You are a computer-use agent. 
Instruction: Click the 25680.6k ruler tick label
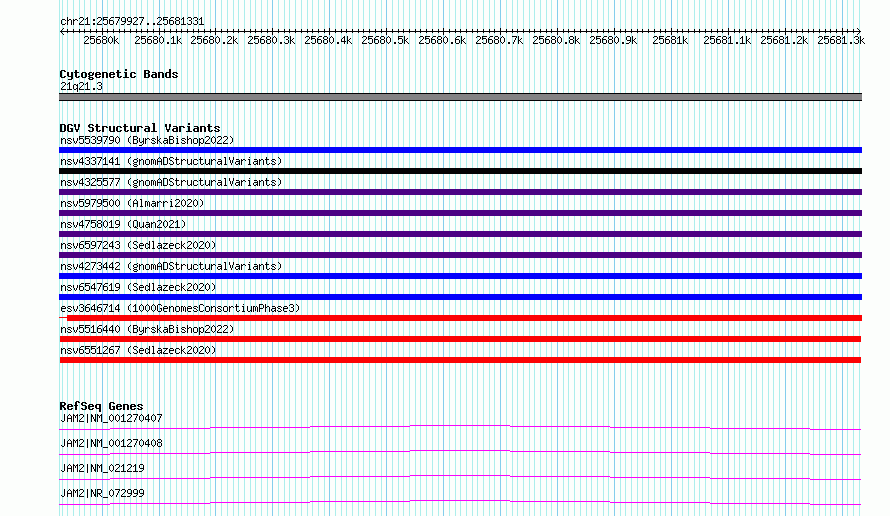442,40
